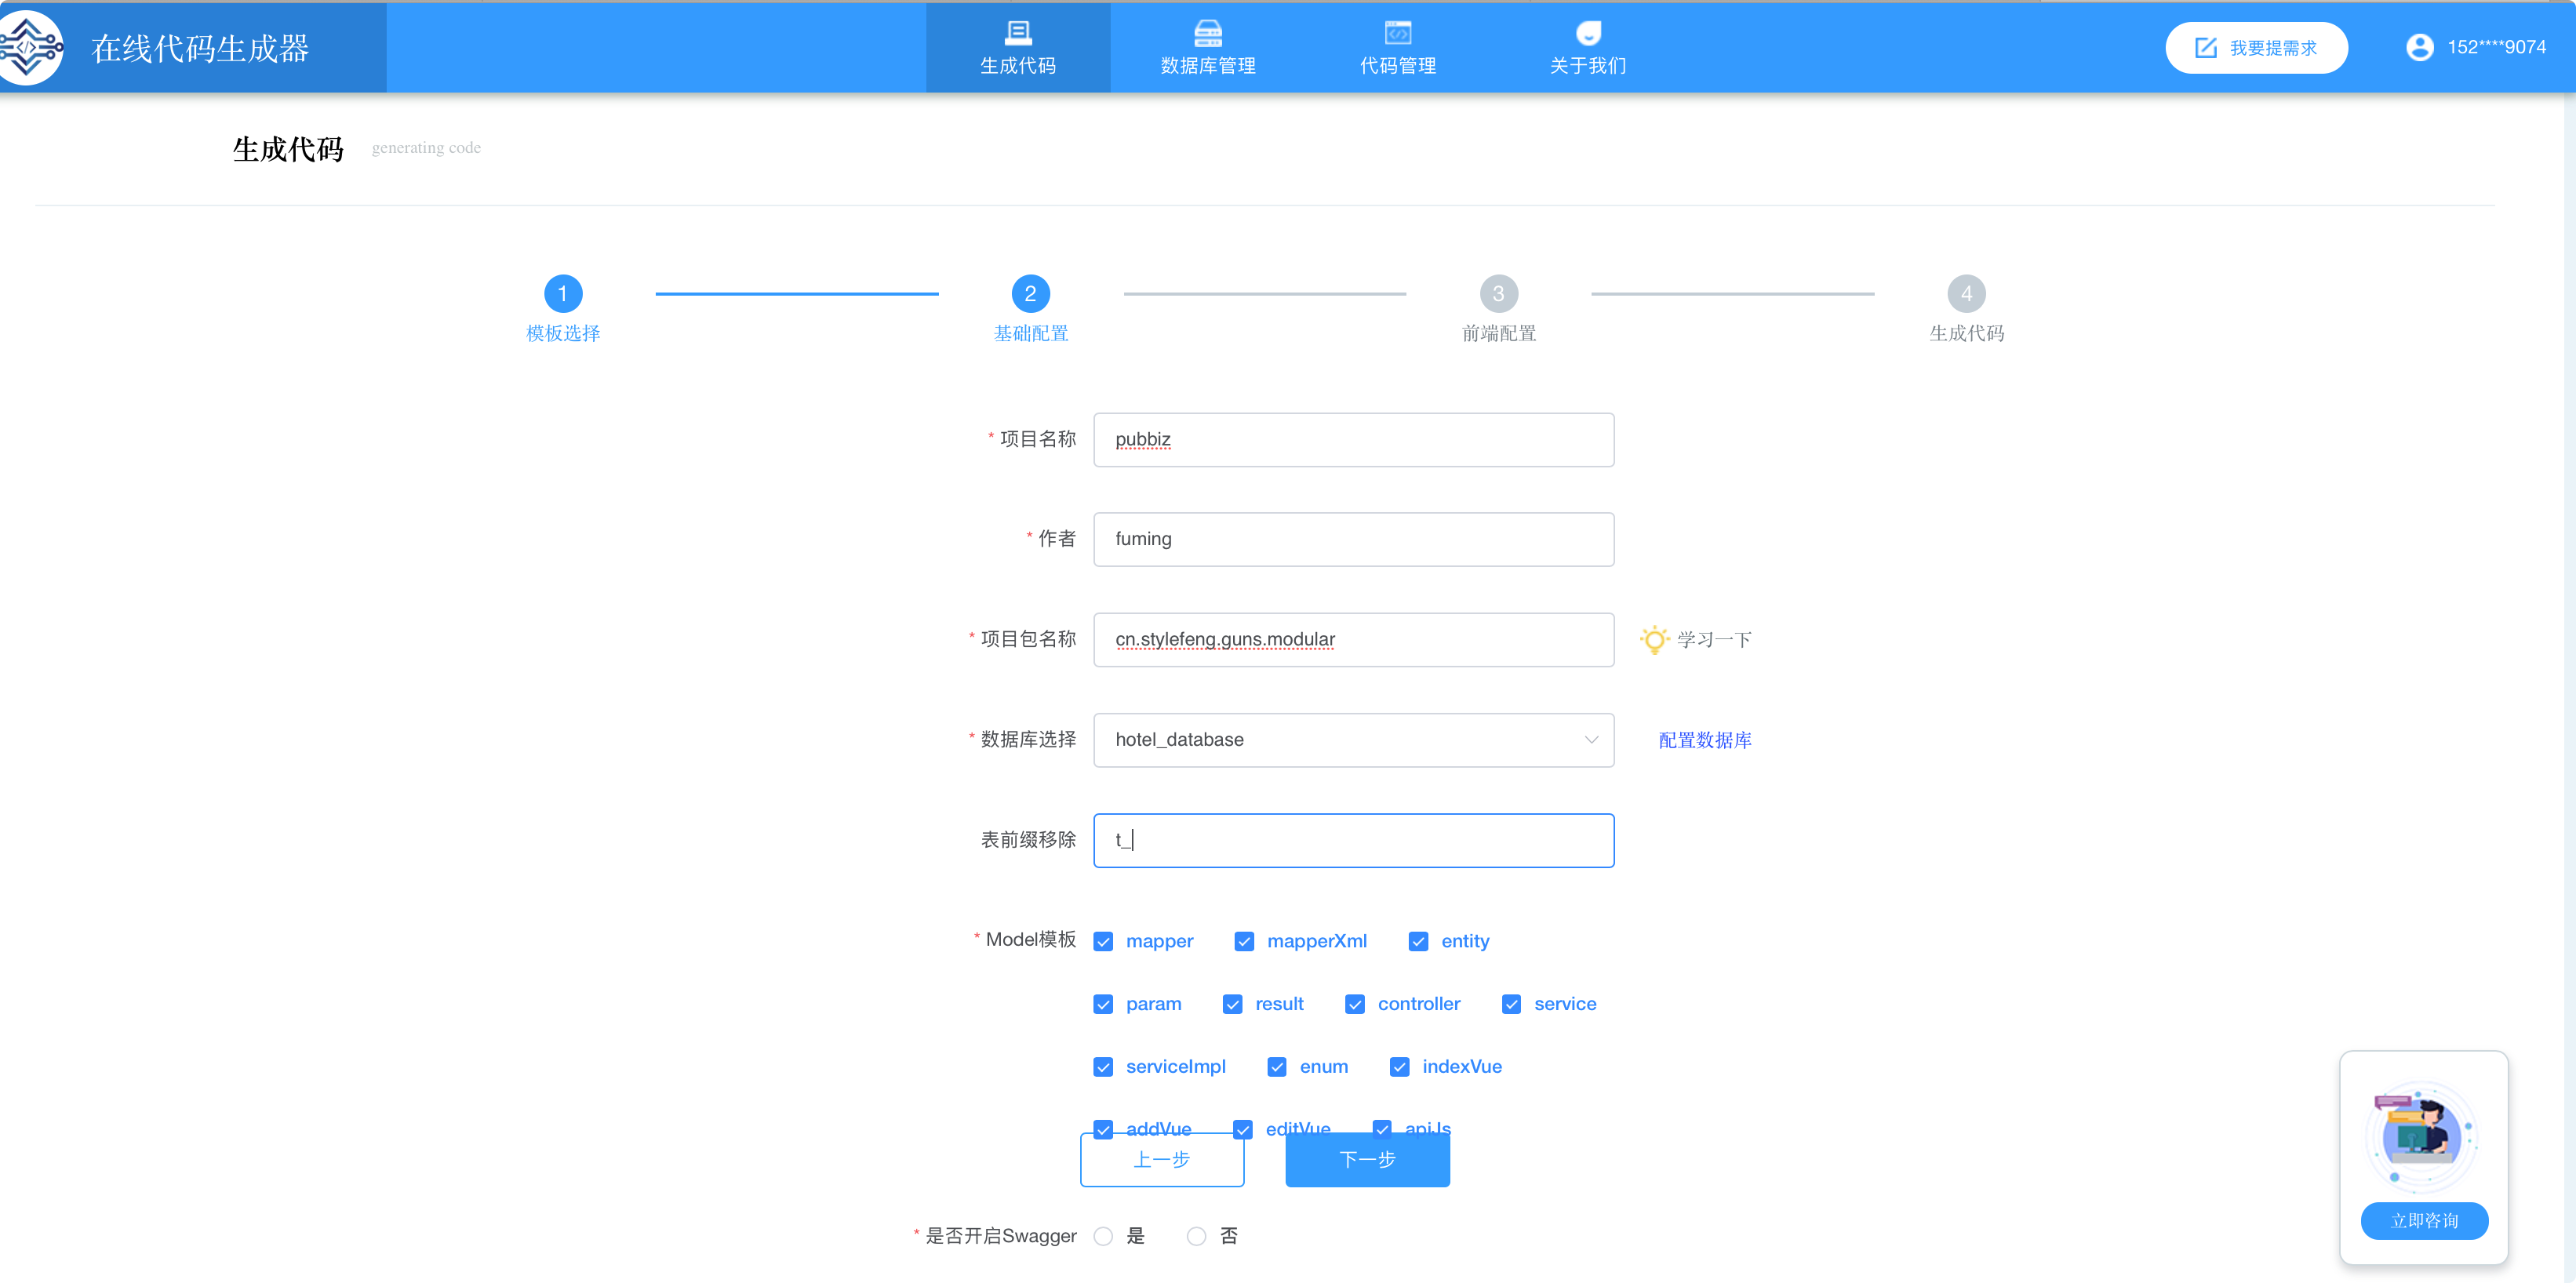The height and width of the screenshot is (1283, 2576).
Task: Click the 下一步 proceed button
Action: point(1367,1160)
